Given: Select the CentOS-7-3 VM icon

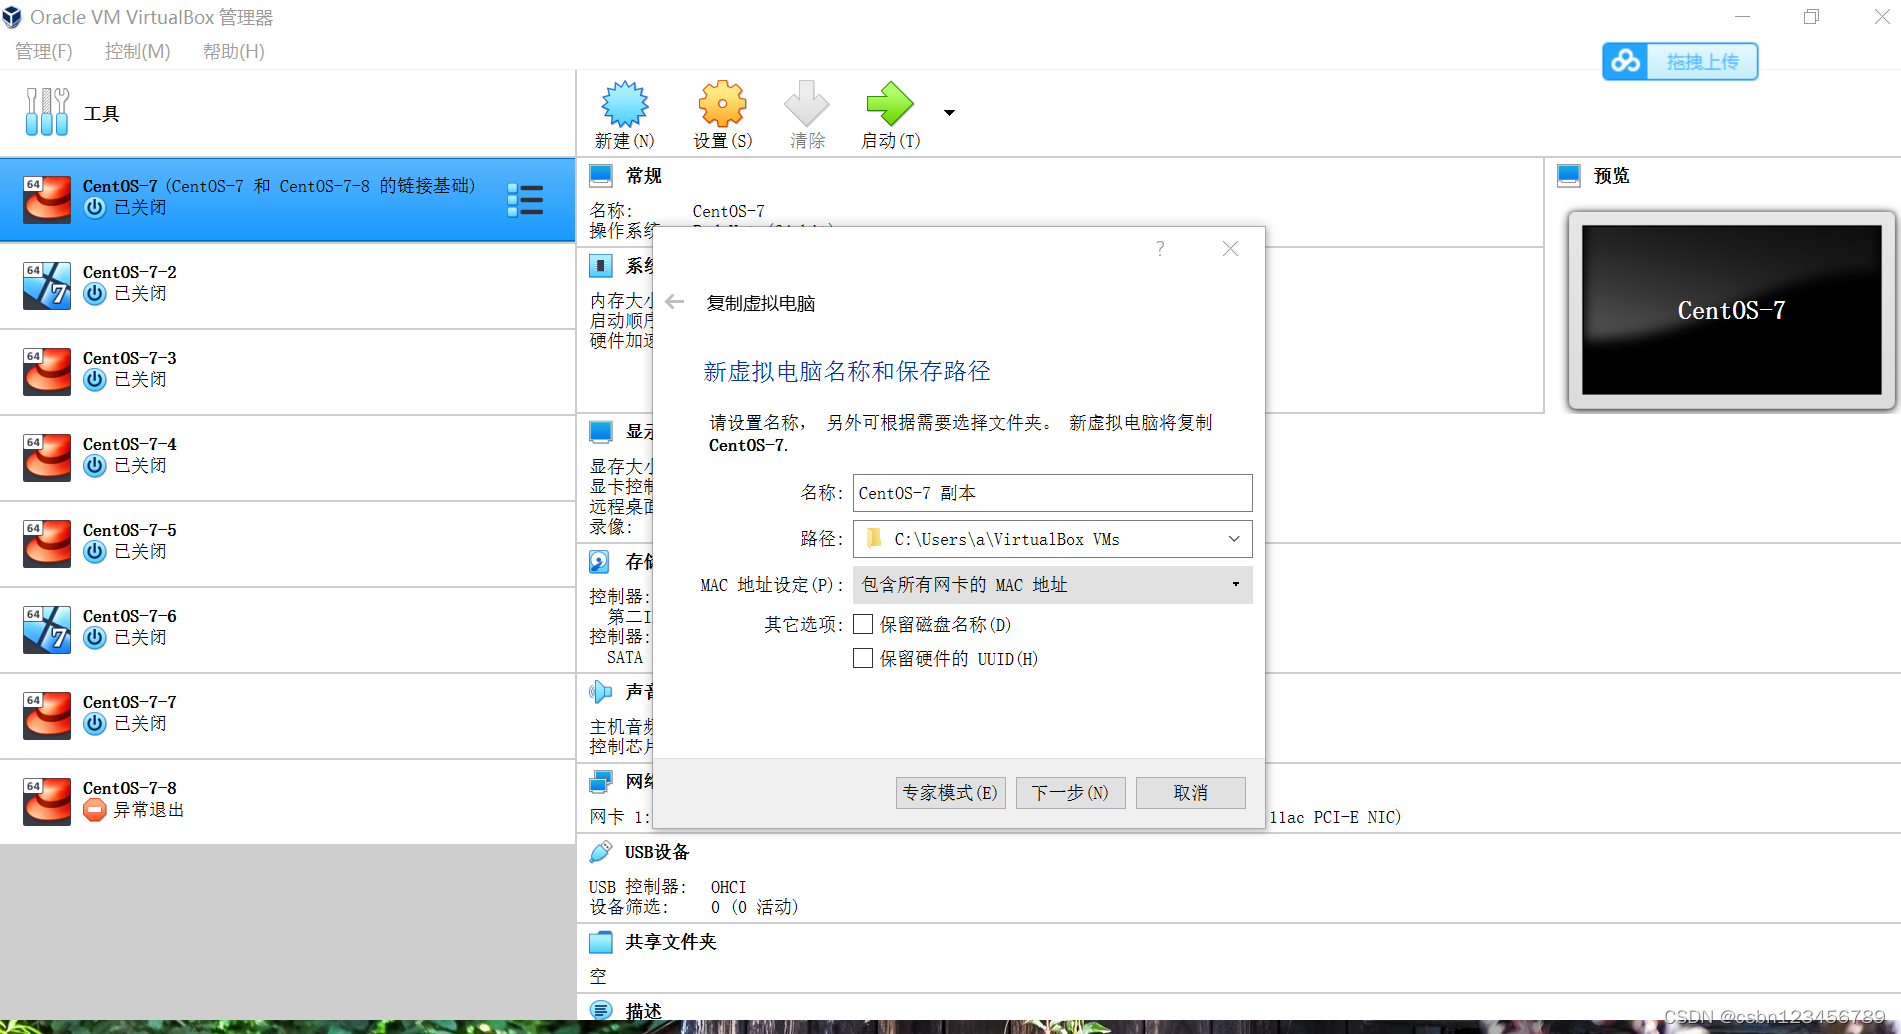Looking at the screenshot, I should (47, 372).
